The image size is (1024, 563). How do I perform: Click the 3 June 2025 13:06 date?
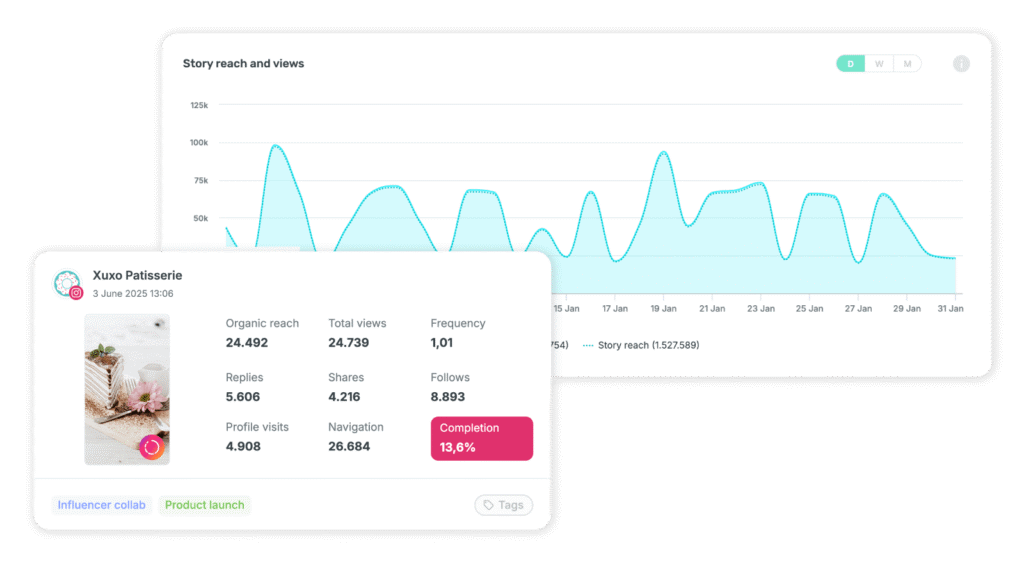(133, 294)
